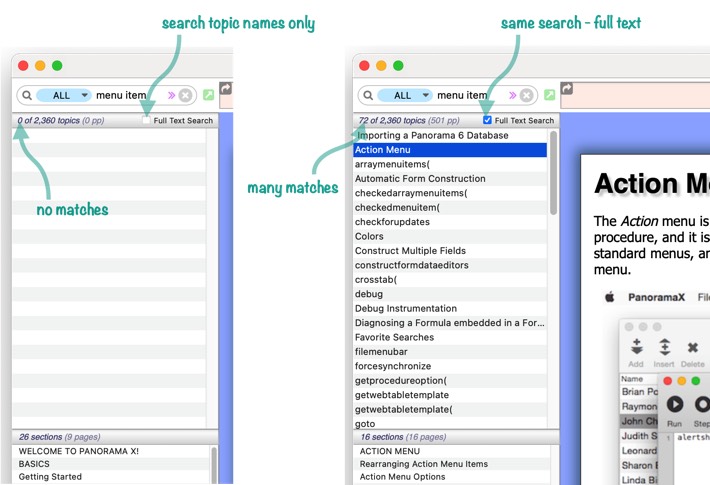The image size is (710, 485).
Task: Click the magnifier icon in left window search
Action: point(27,95)
